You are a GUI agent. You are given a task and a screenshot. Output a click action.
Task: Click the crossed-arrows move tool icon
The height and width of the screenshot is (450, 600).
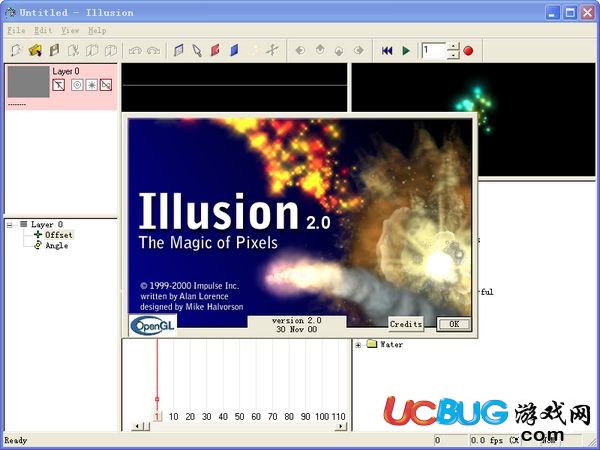click(x=272, y=50)
